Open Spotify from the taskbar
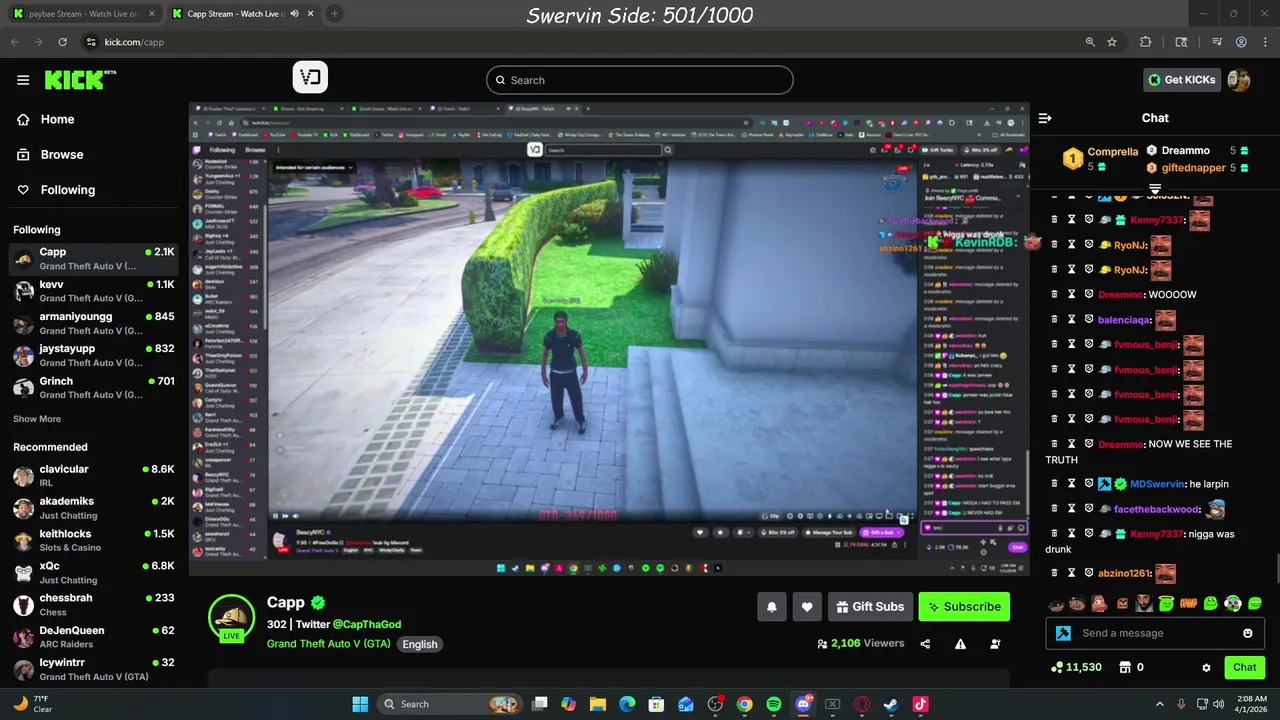The width and height of the screenshot is (1280, 720). [x=774, y=704]
